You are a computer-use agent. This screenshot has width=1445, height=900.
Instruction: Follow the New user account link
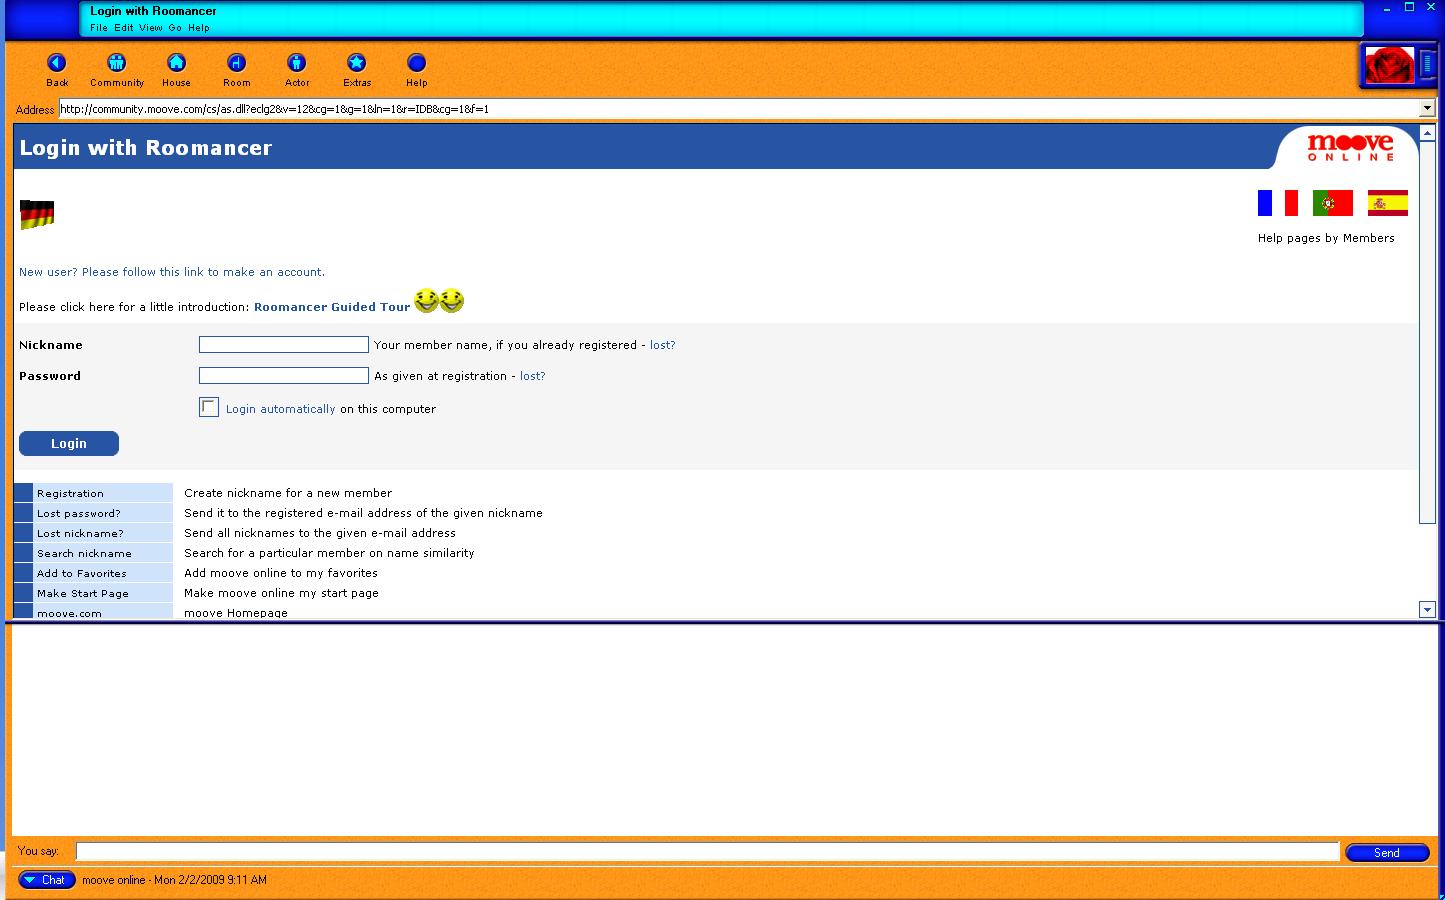[172, 272]
